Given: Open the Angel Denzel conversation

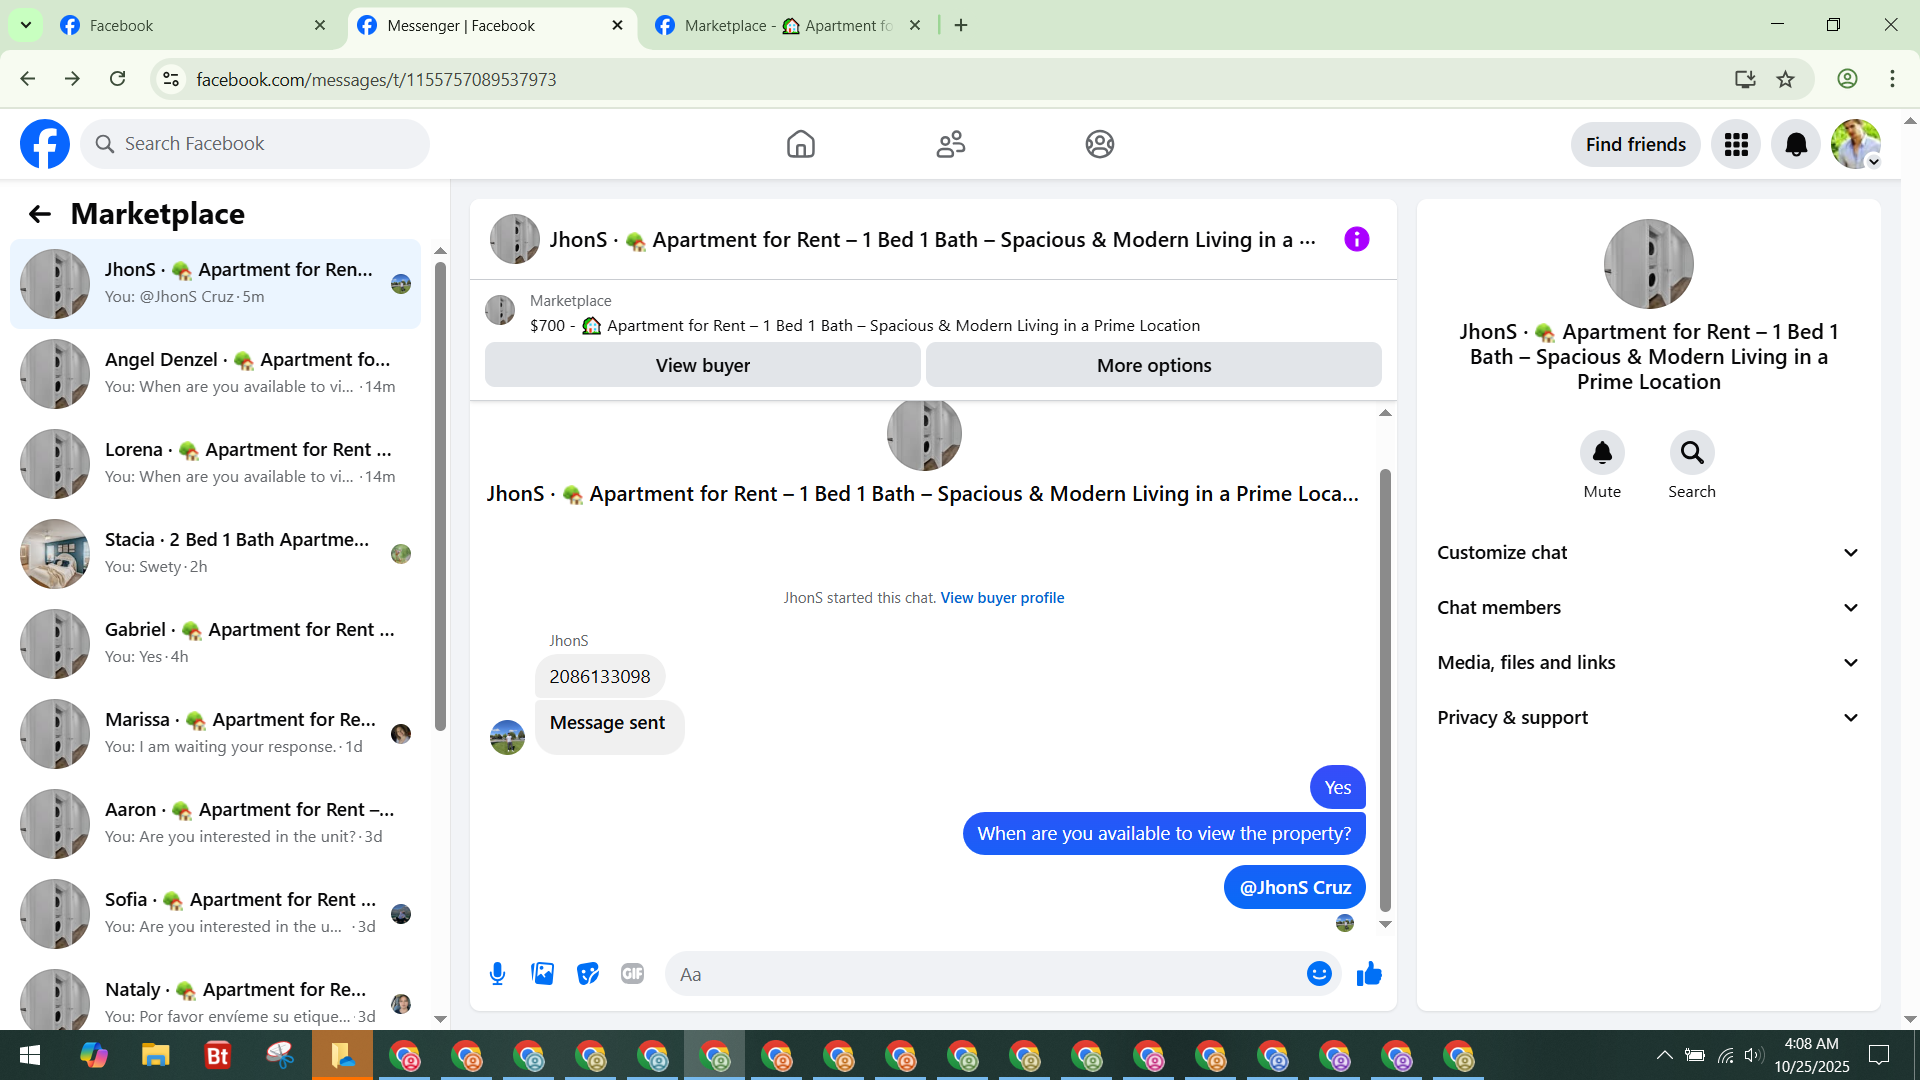Looking at the screenshot, I should click(x=215, y=374).
